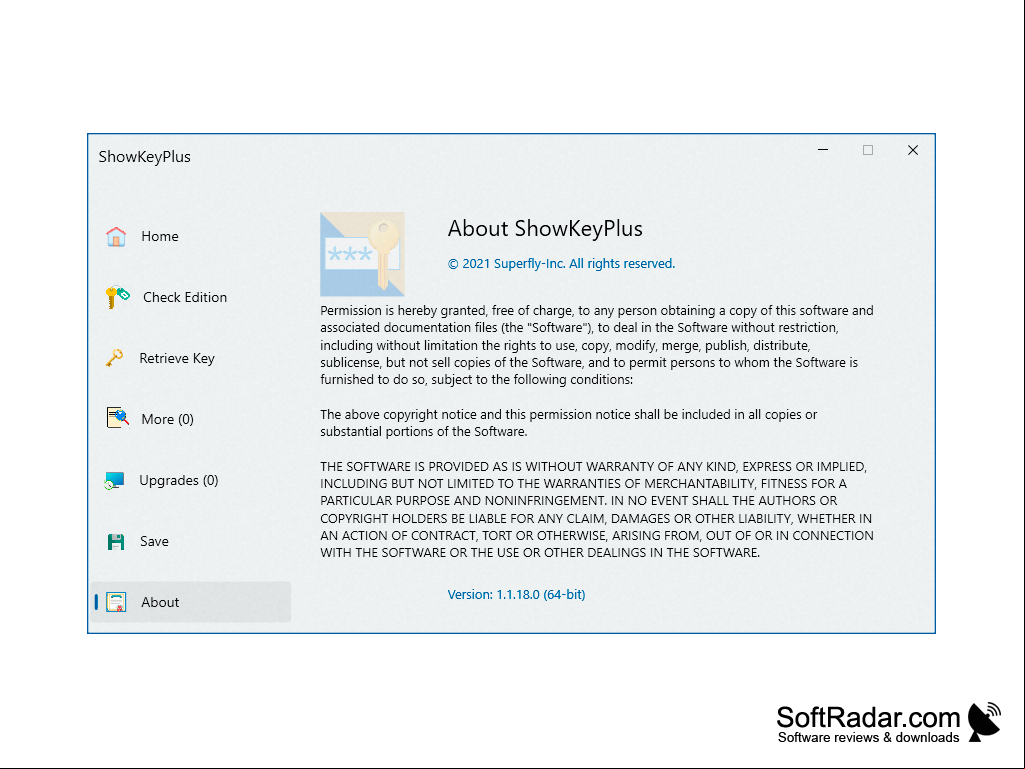Go to Check Edition

(x=191, y=297)
